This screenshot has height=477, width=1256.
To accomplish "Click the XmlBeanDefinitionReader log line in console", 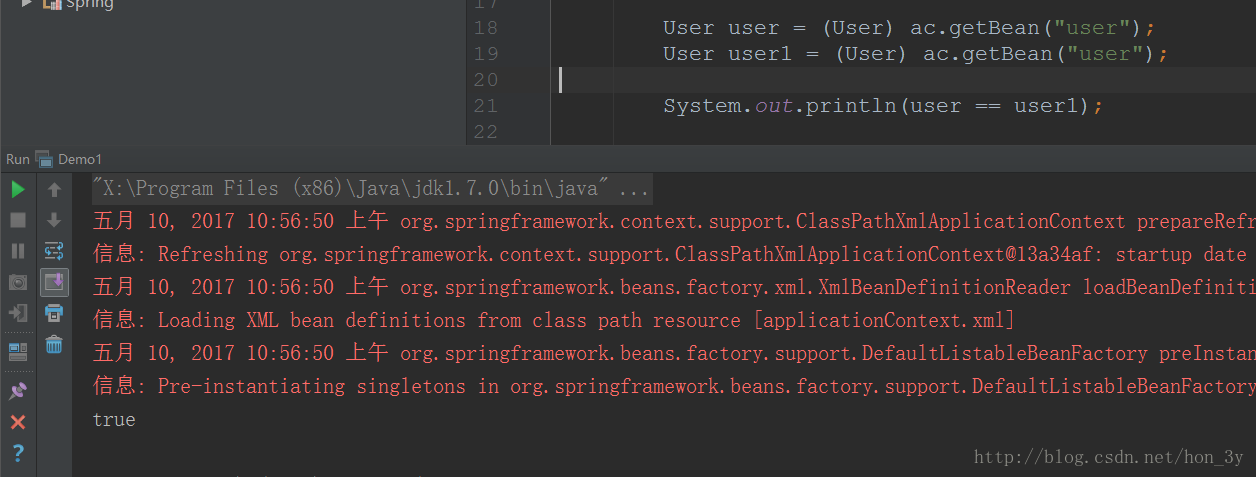I will (674, 288).
